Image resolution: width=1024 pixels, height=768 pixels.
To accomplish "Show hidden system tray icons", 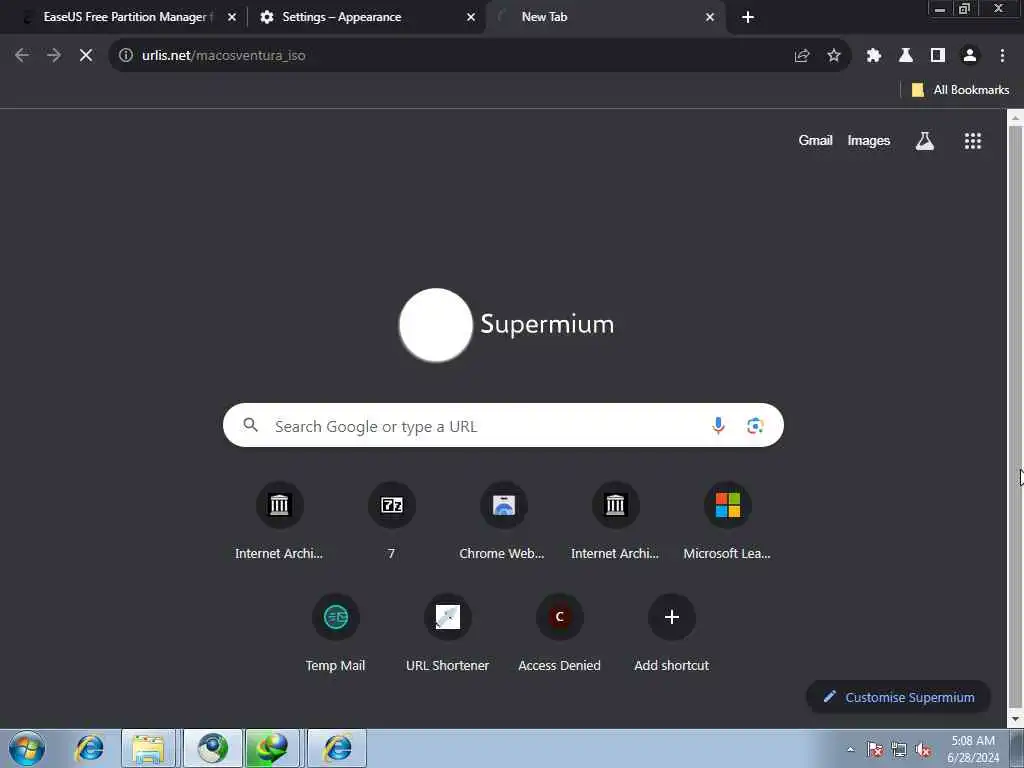I will click(850, 749).
